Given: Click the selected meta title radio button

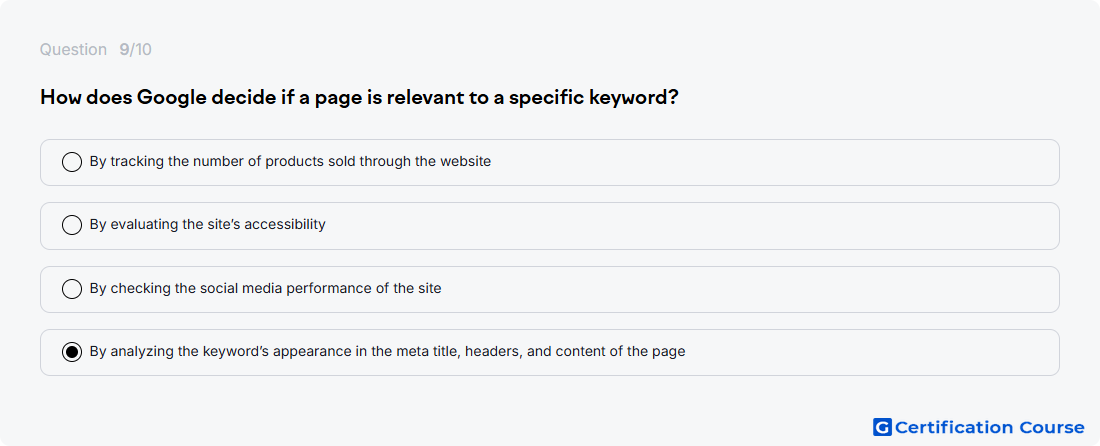Looking at the screenshot, I should (x=72, y=352).
